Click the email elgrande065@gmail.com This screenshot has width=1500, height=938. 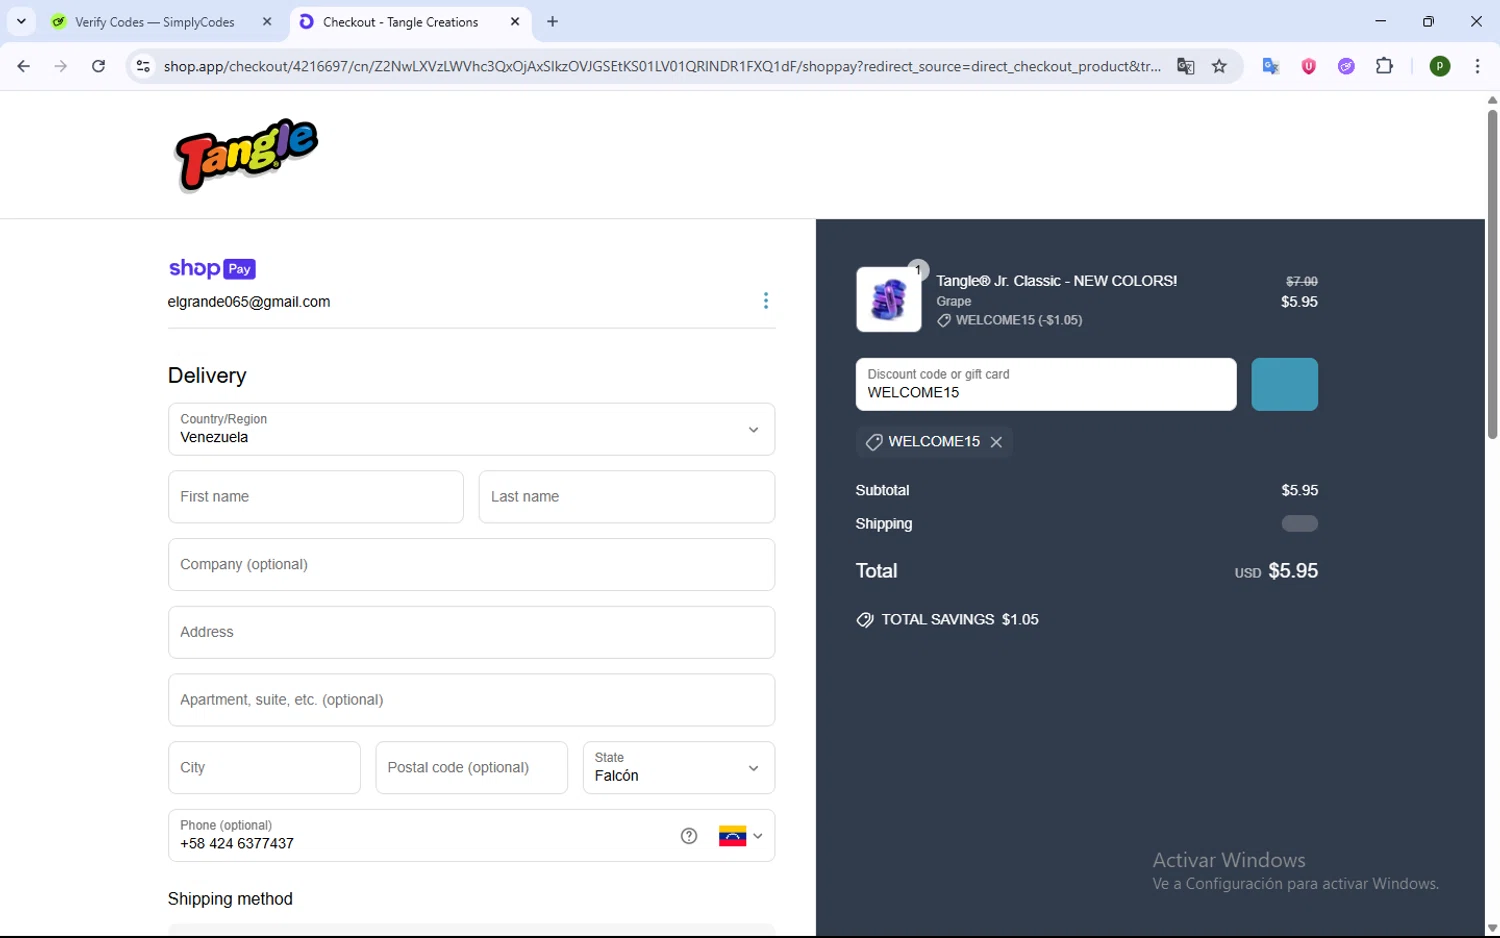tap(249, 302)
